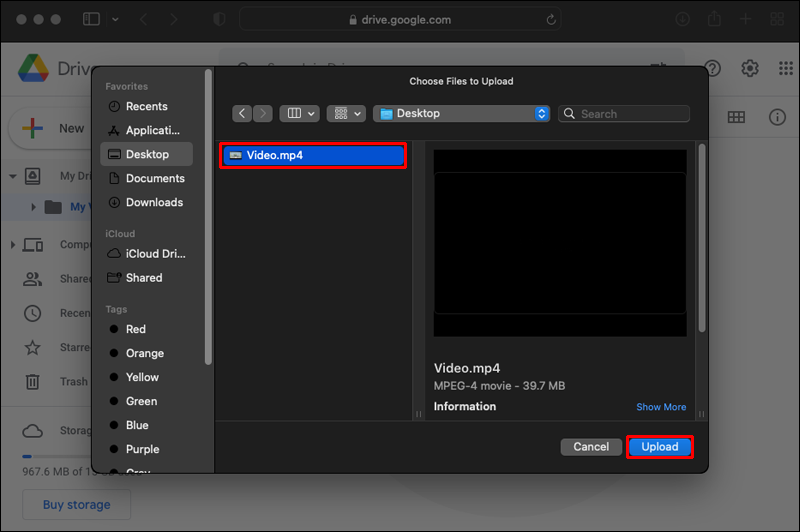
Task: Open Drive Help question mark icon
Action: (712, 68)
